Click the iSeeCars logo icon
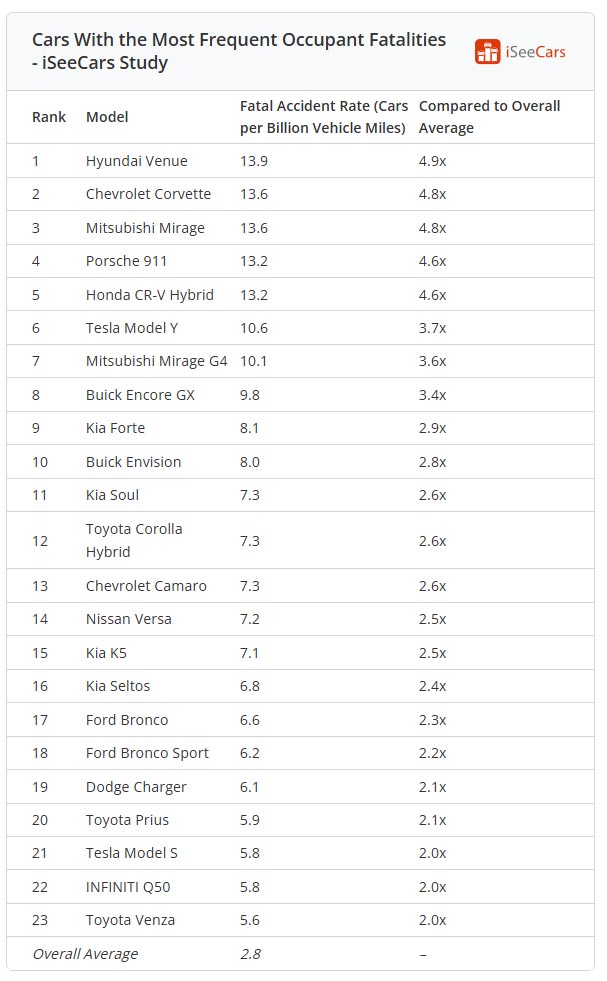 487,51
